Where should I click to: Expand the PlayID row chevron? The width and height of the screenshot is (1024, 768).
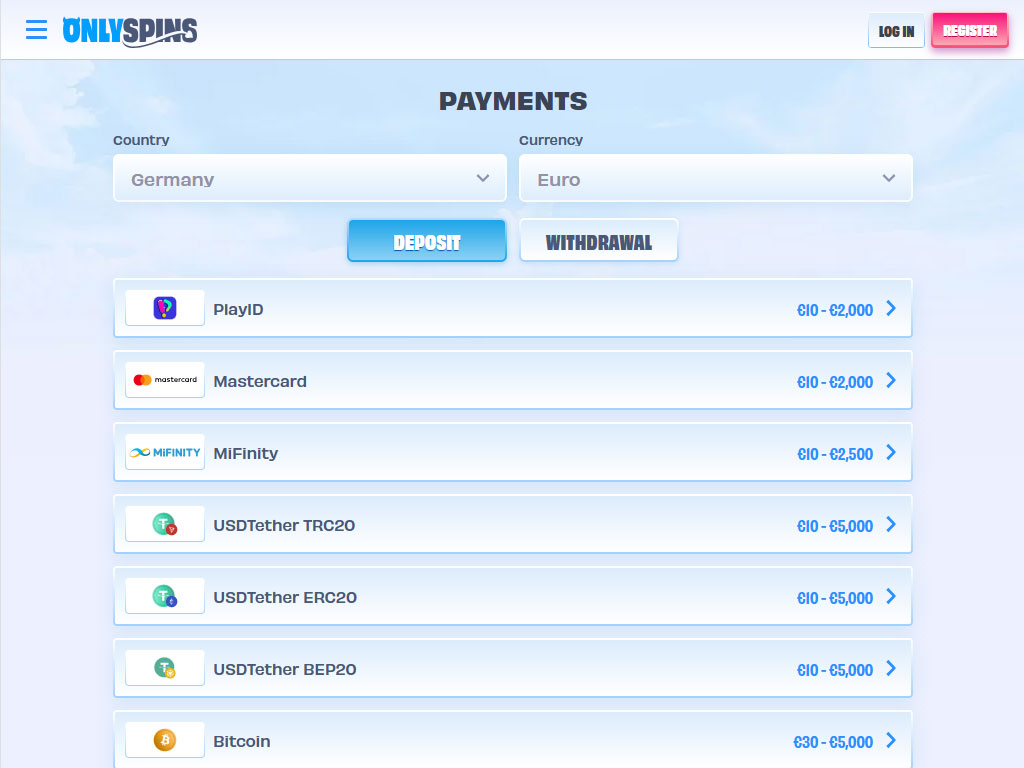coord(891,309)
